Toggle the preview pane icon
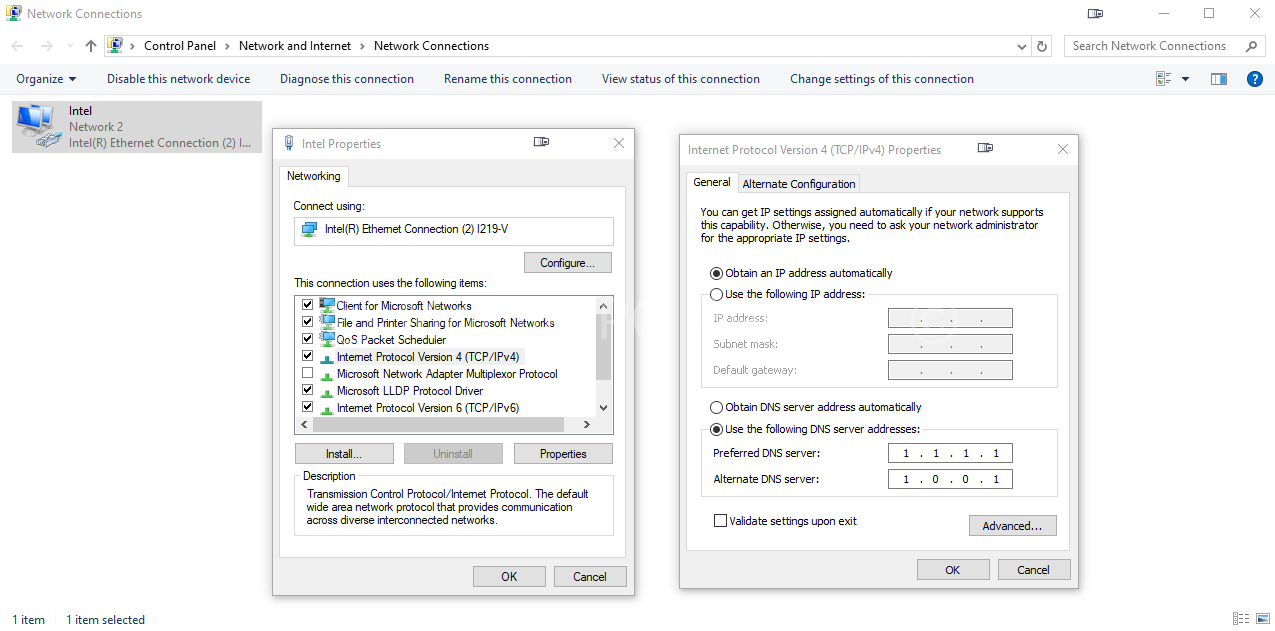This screenshot has height=631, width=1275. click(1218, 79)
